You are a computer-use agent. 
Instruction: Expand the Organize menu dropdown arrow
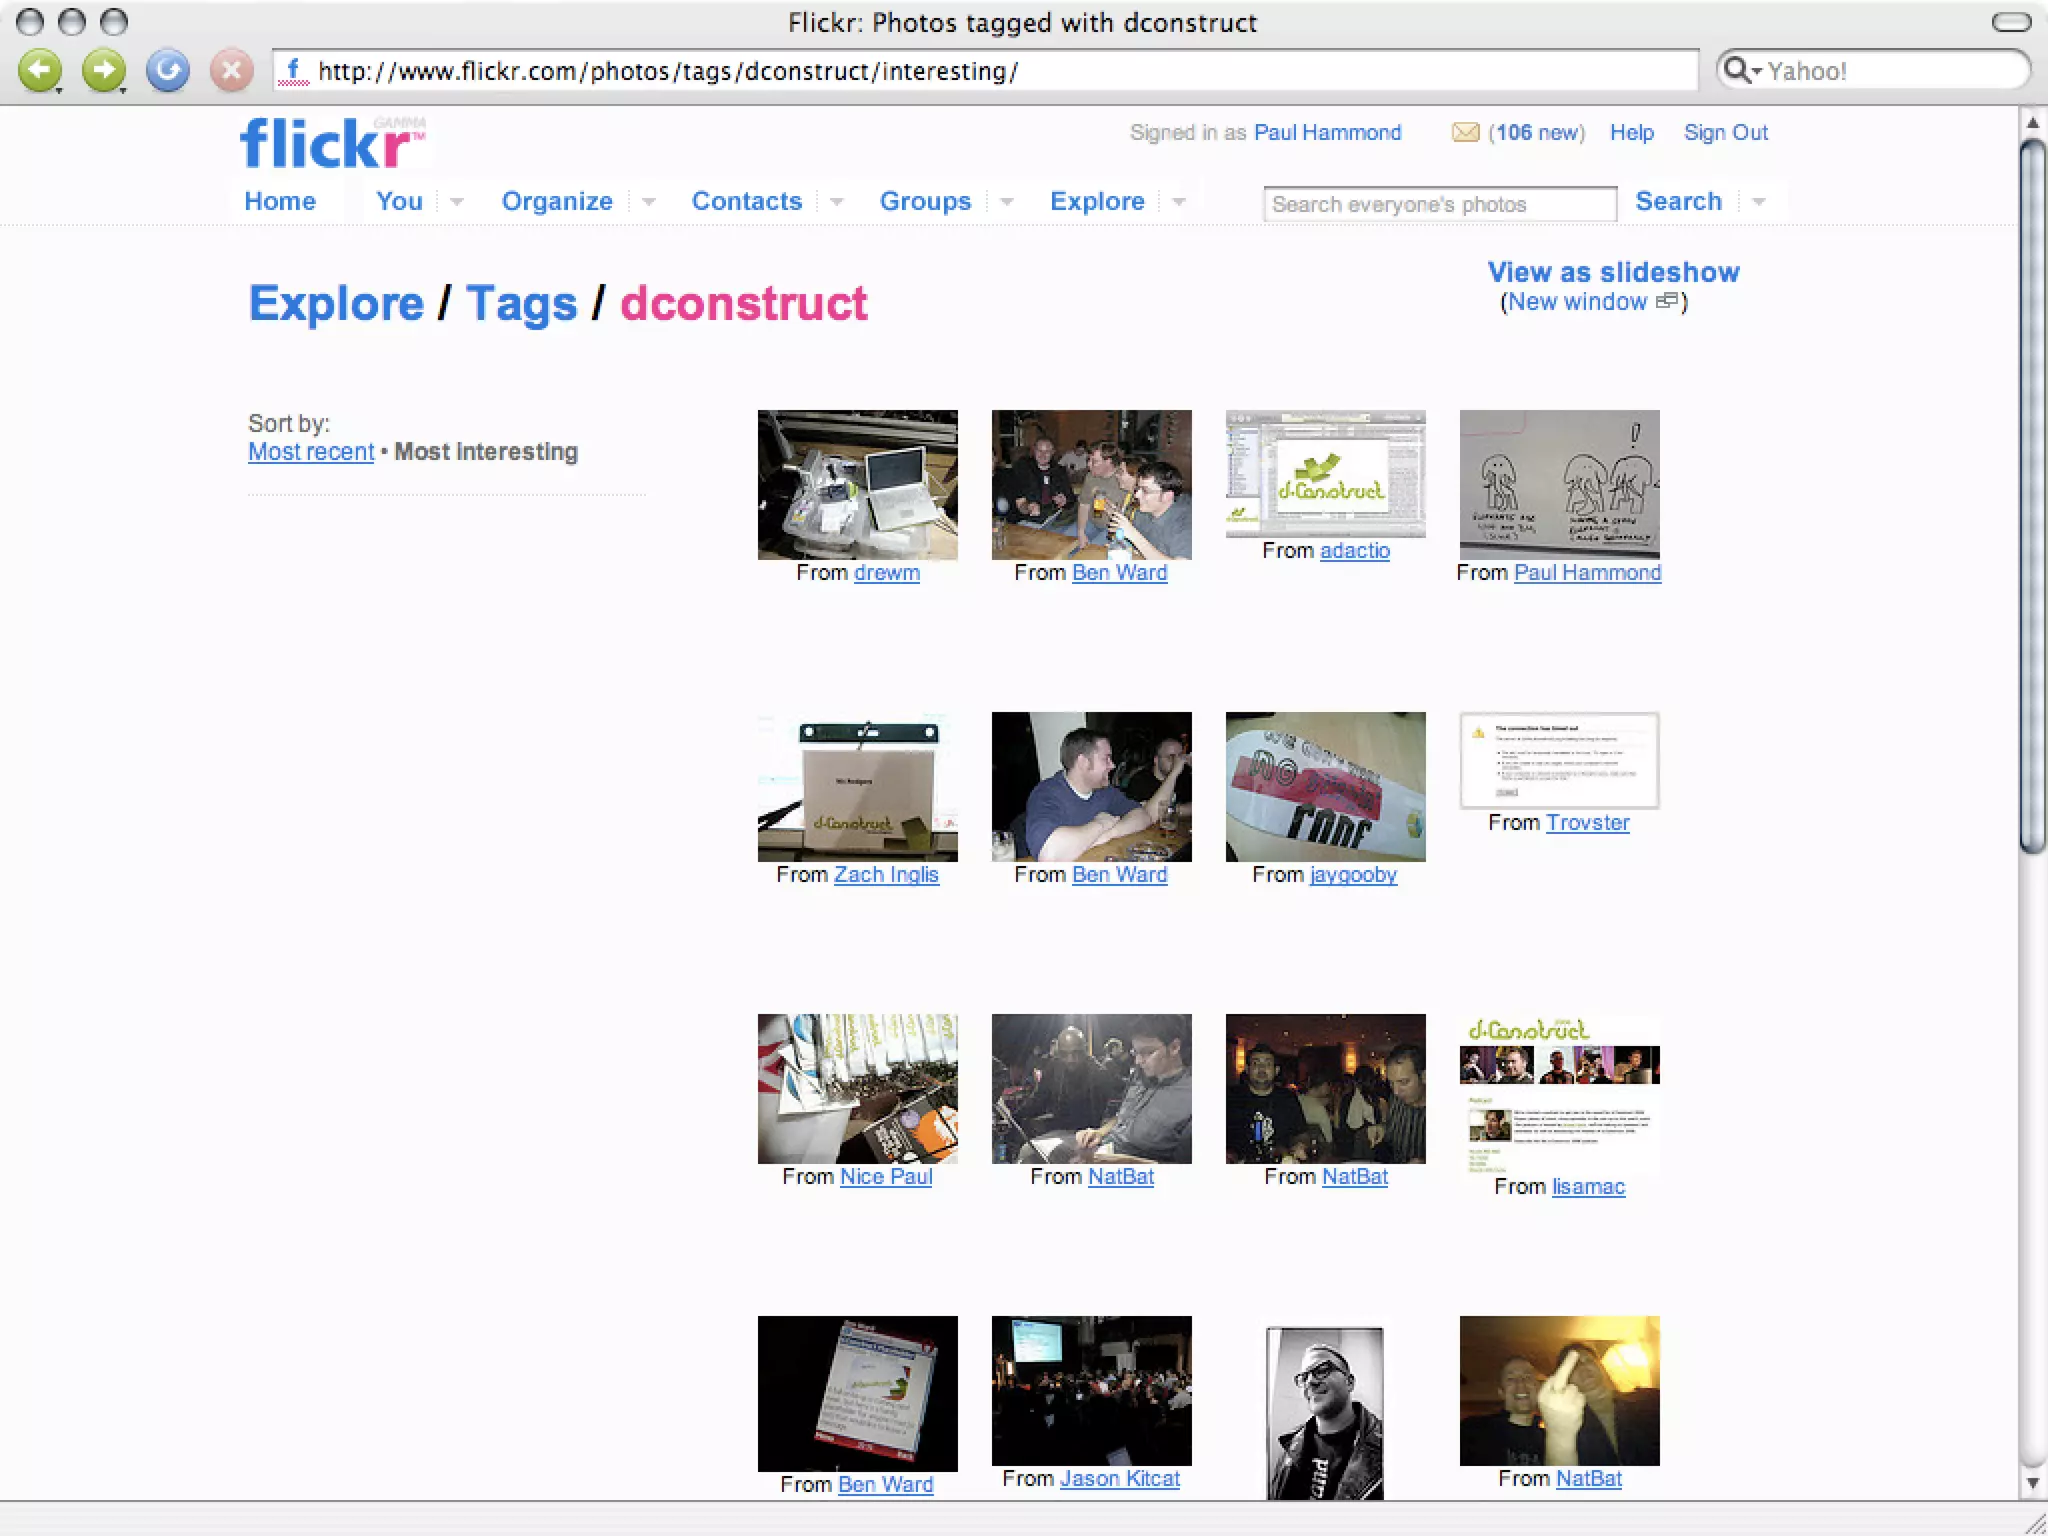click(648, 202)
